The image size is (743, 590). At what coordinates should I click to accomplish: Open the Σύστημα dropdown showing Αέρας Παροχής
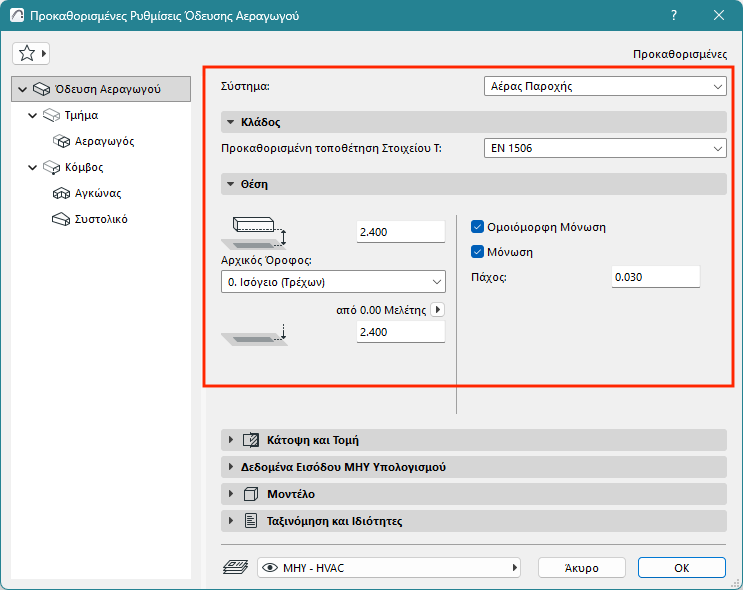pos(604,87)
